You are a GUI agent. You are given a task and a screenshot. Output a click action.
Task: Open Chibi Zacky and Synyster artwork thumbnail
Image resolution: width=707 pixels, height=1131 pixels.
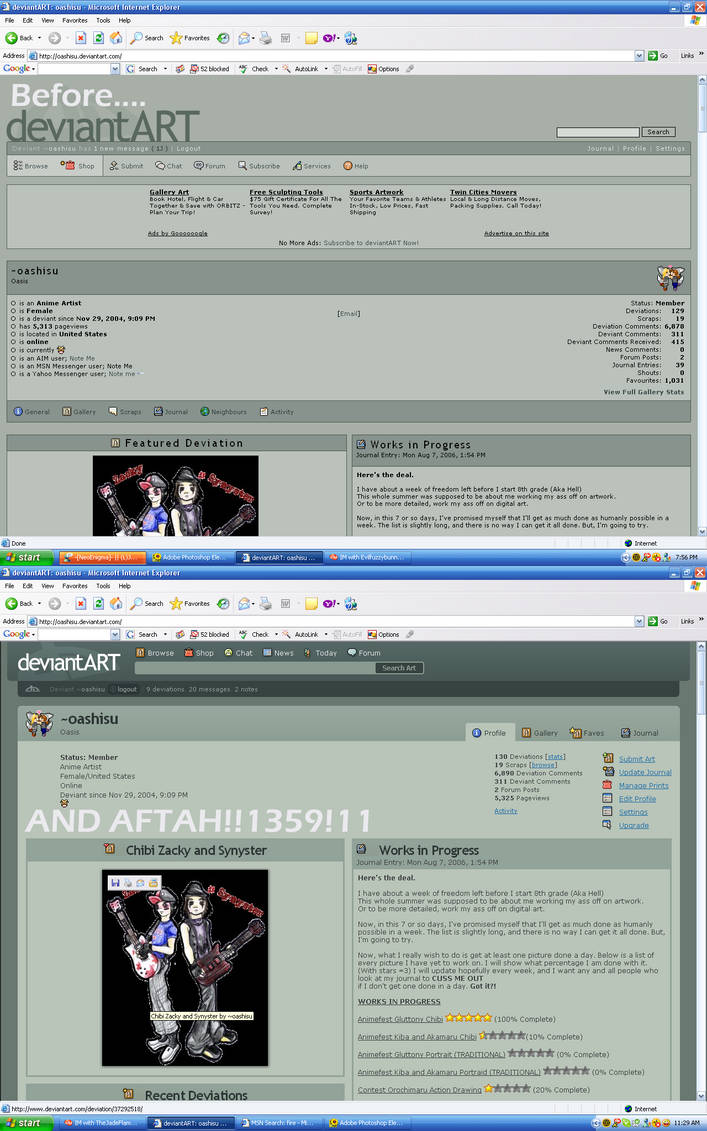(x=185, y=967)
